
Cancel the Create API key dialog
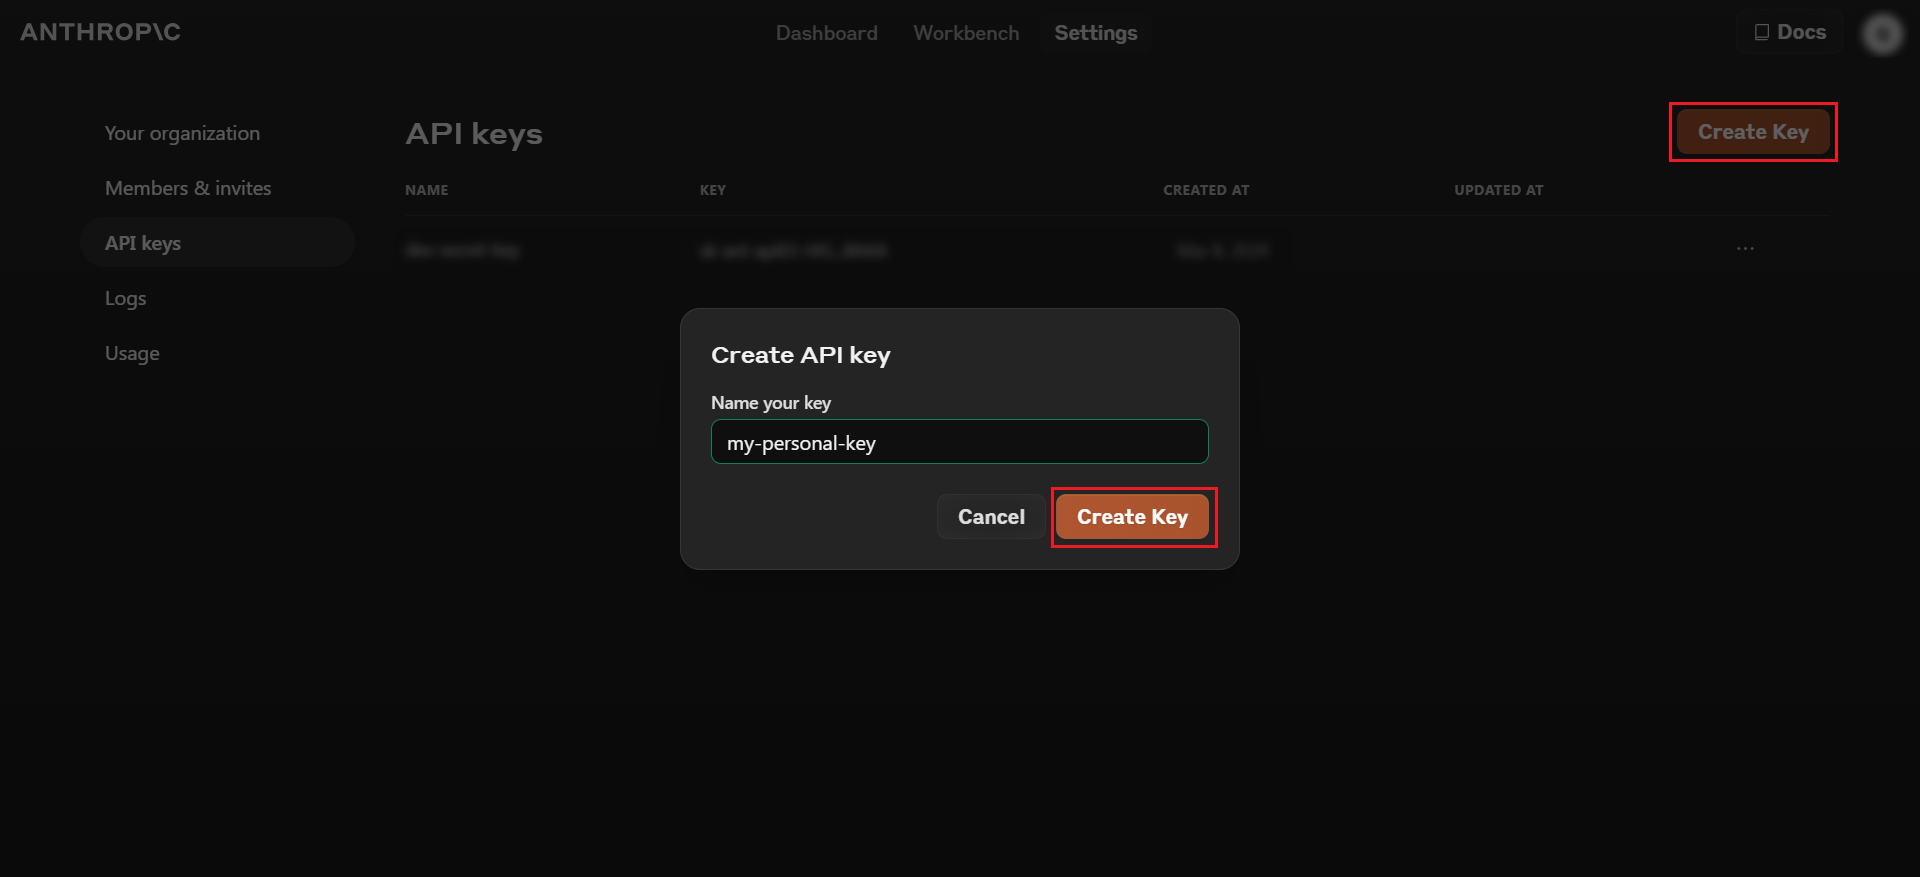(x=990, y=517)
